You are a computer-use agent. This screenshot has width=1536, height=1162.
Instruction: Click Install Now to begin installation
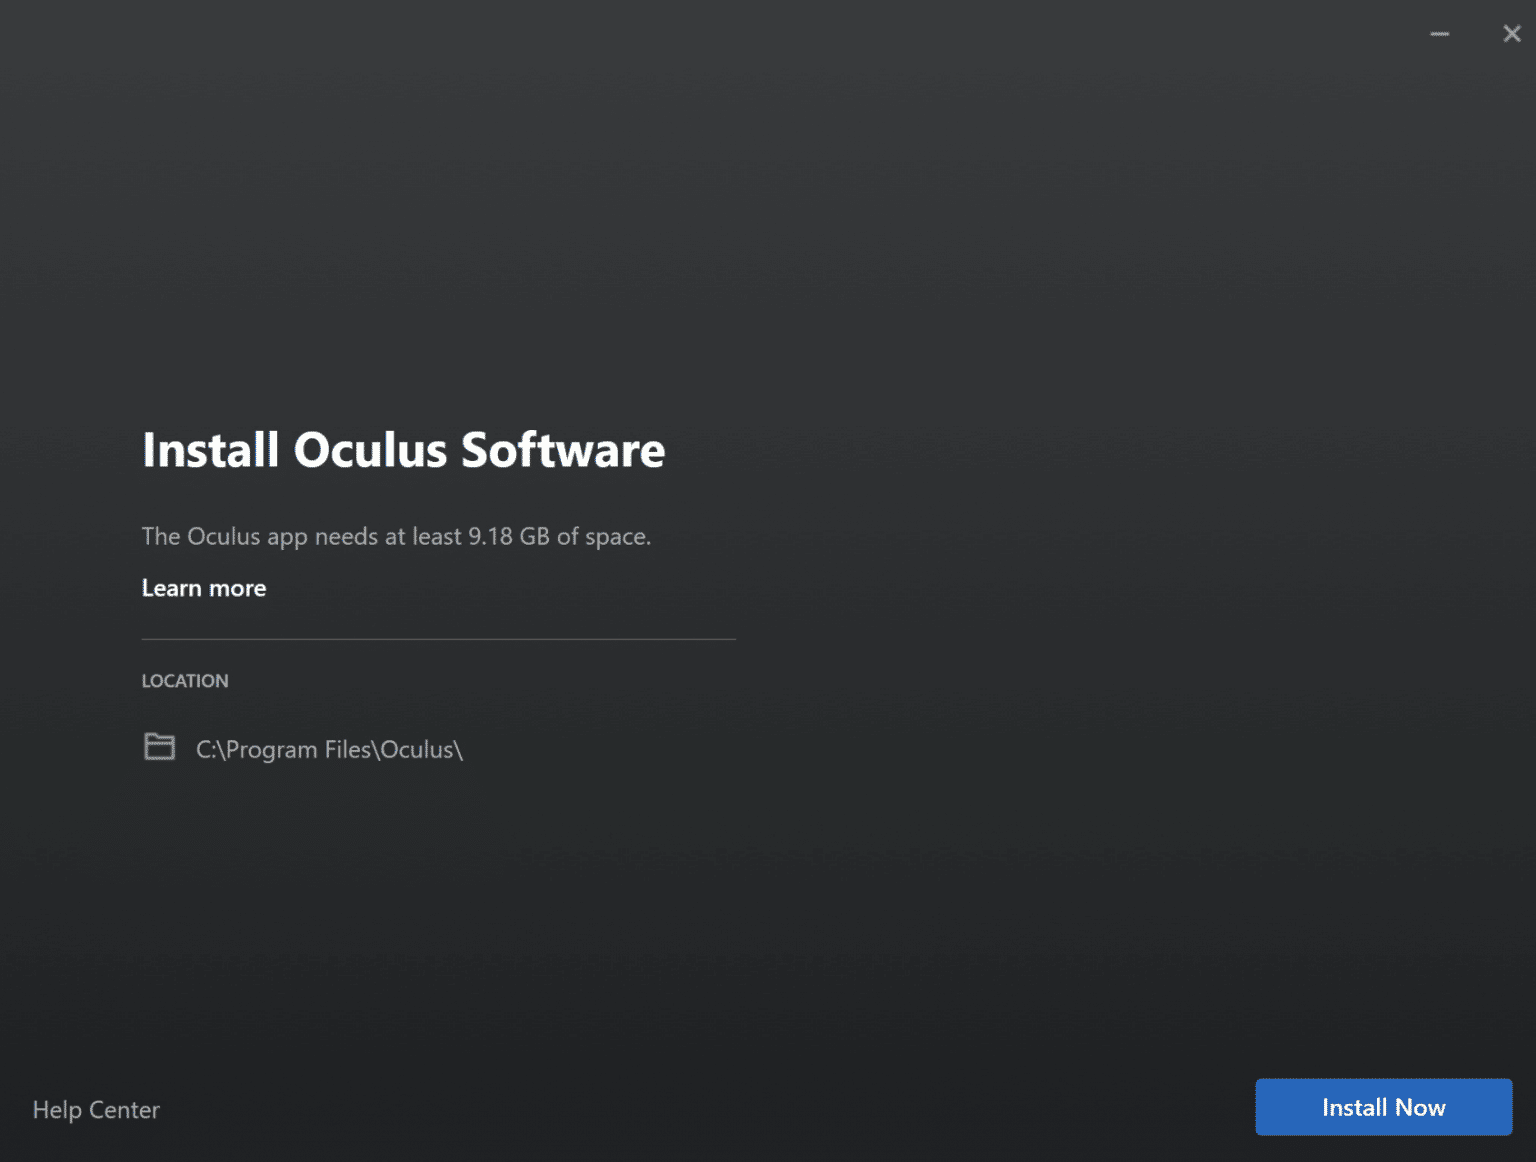[x=1383, y=1107]
